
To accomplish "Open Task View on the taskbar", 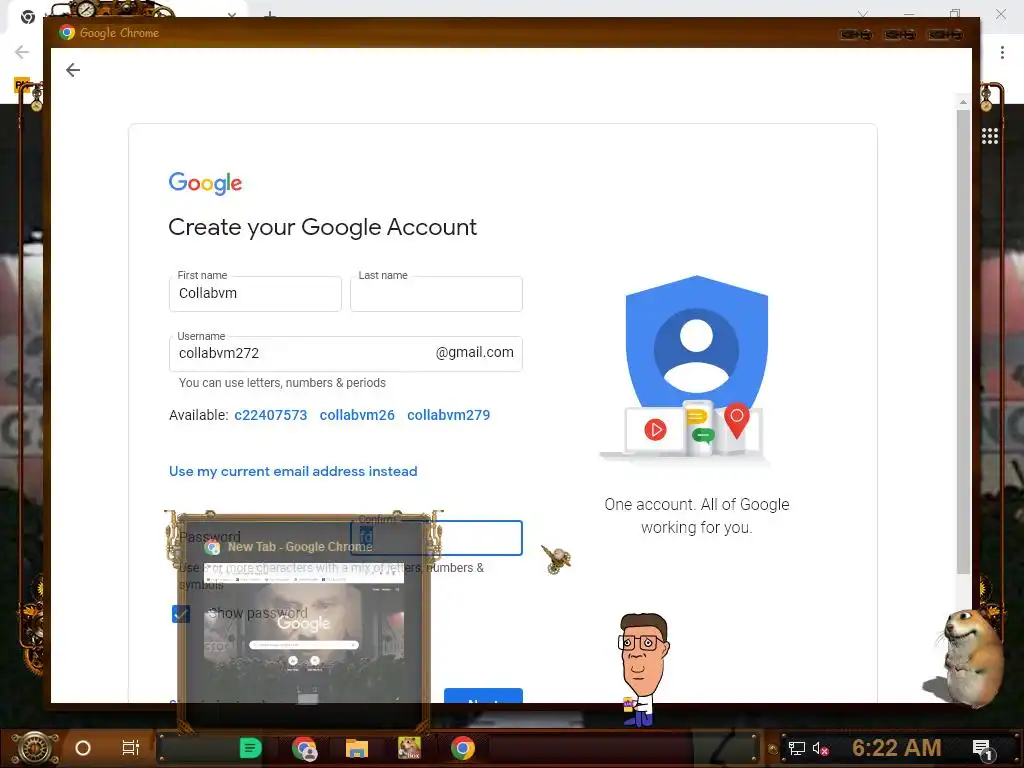I will pyautogui.click(x=131, y=748).
